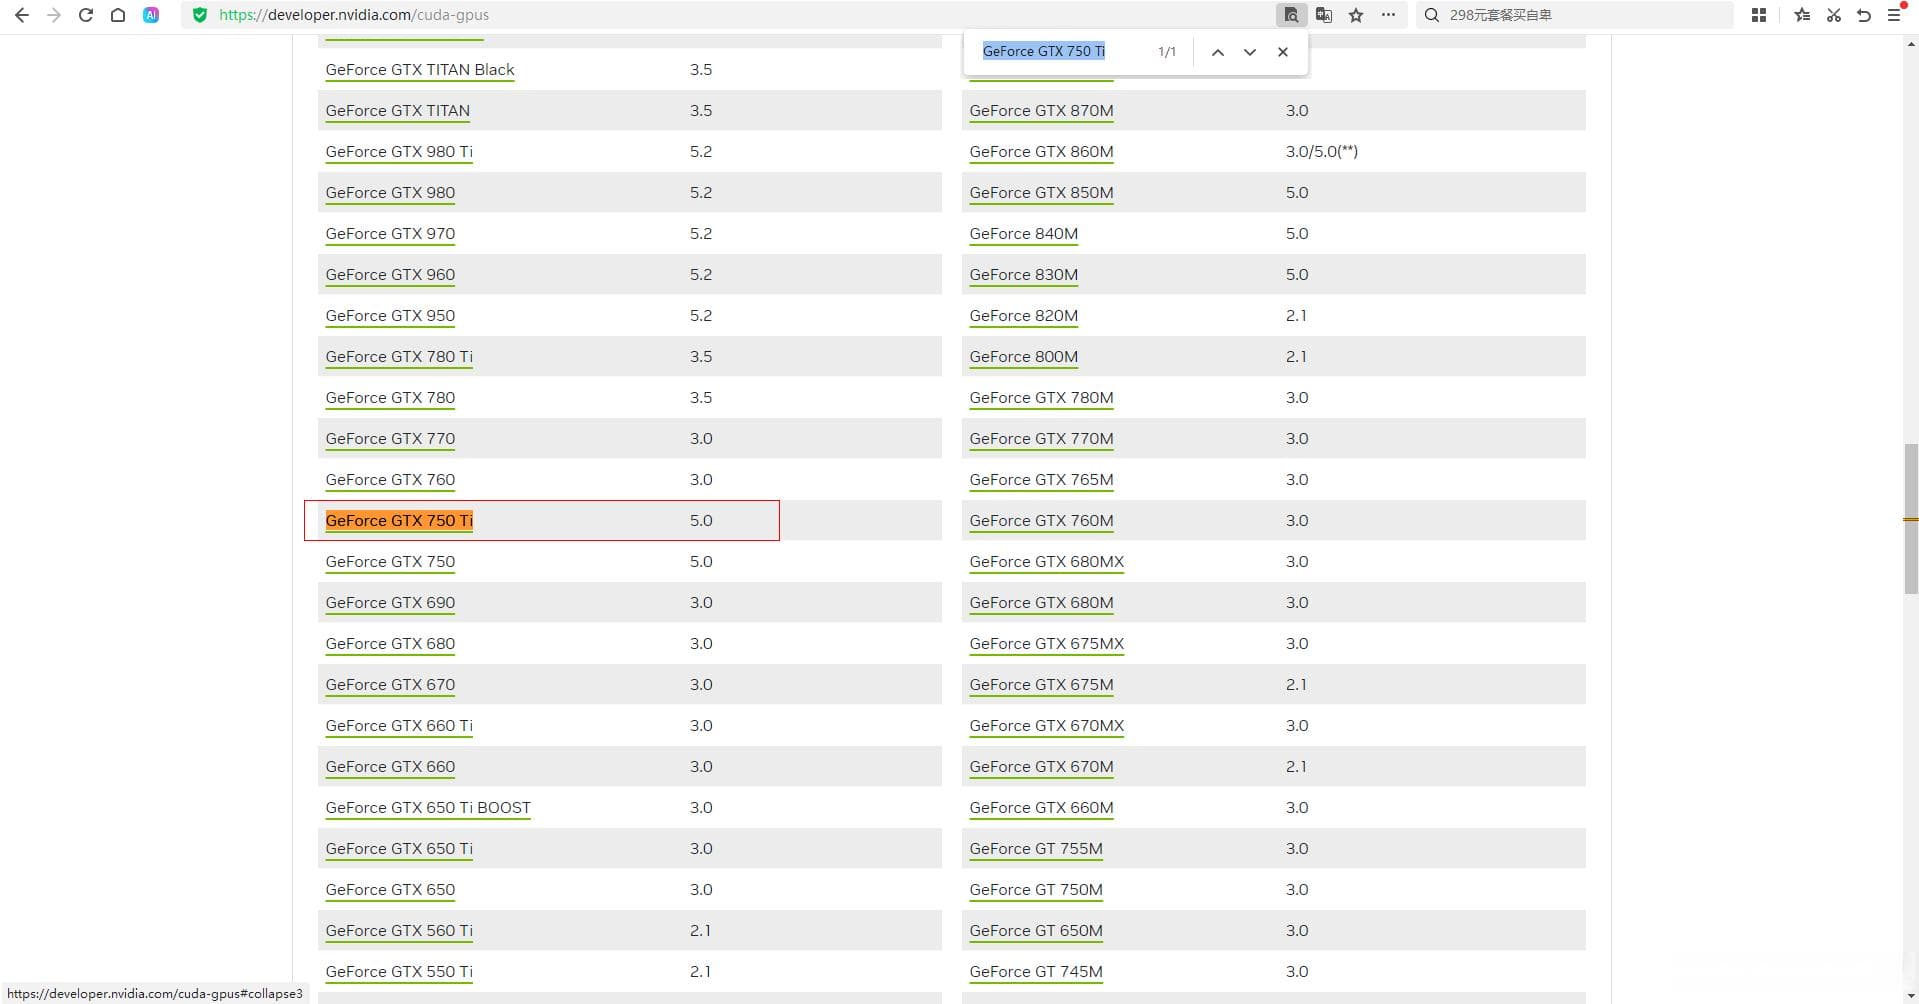1919x1004 pixels.
Task: Open the GeForce GTX 860M link
Action: pos(1041,151)
